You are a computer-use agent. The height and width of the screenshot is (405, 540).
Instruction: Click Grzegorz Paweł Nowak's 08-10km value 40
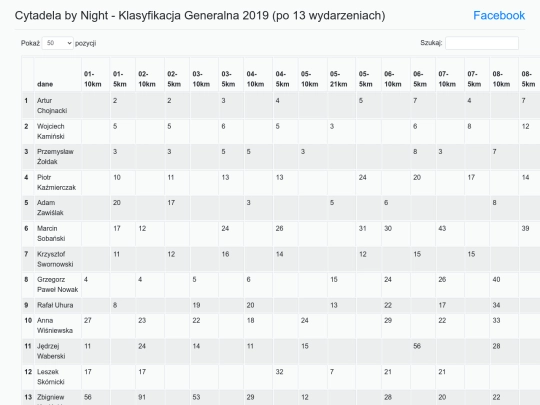pyautogui.click(x=496, y=279)
